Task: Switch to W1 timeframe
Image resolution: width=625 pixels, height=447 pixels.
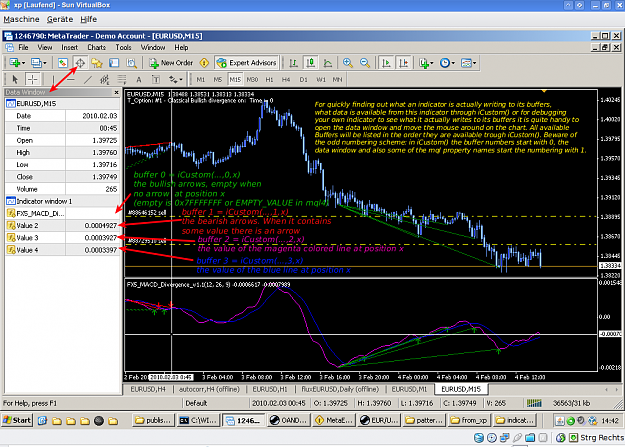Action: coord(321,80)
